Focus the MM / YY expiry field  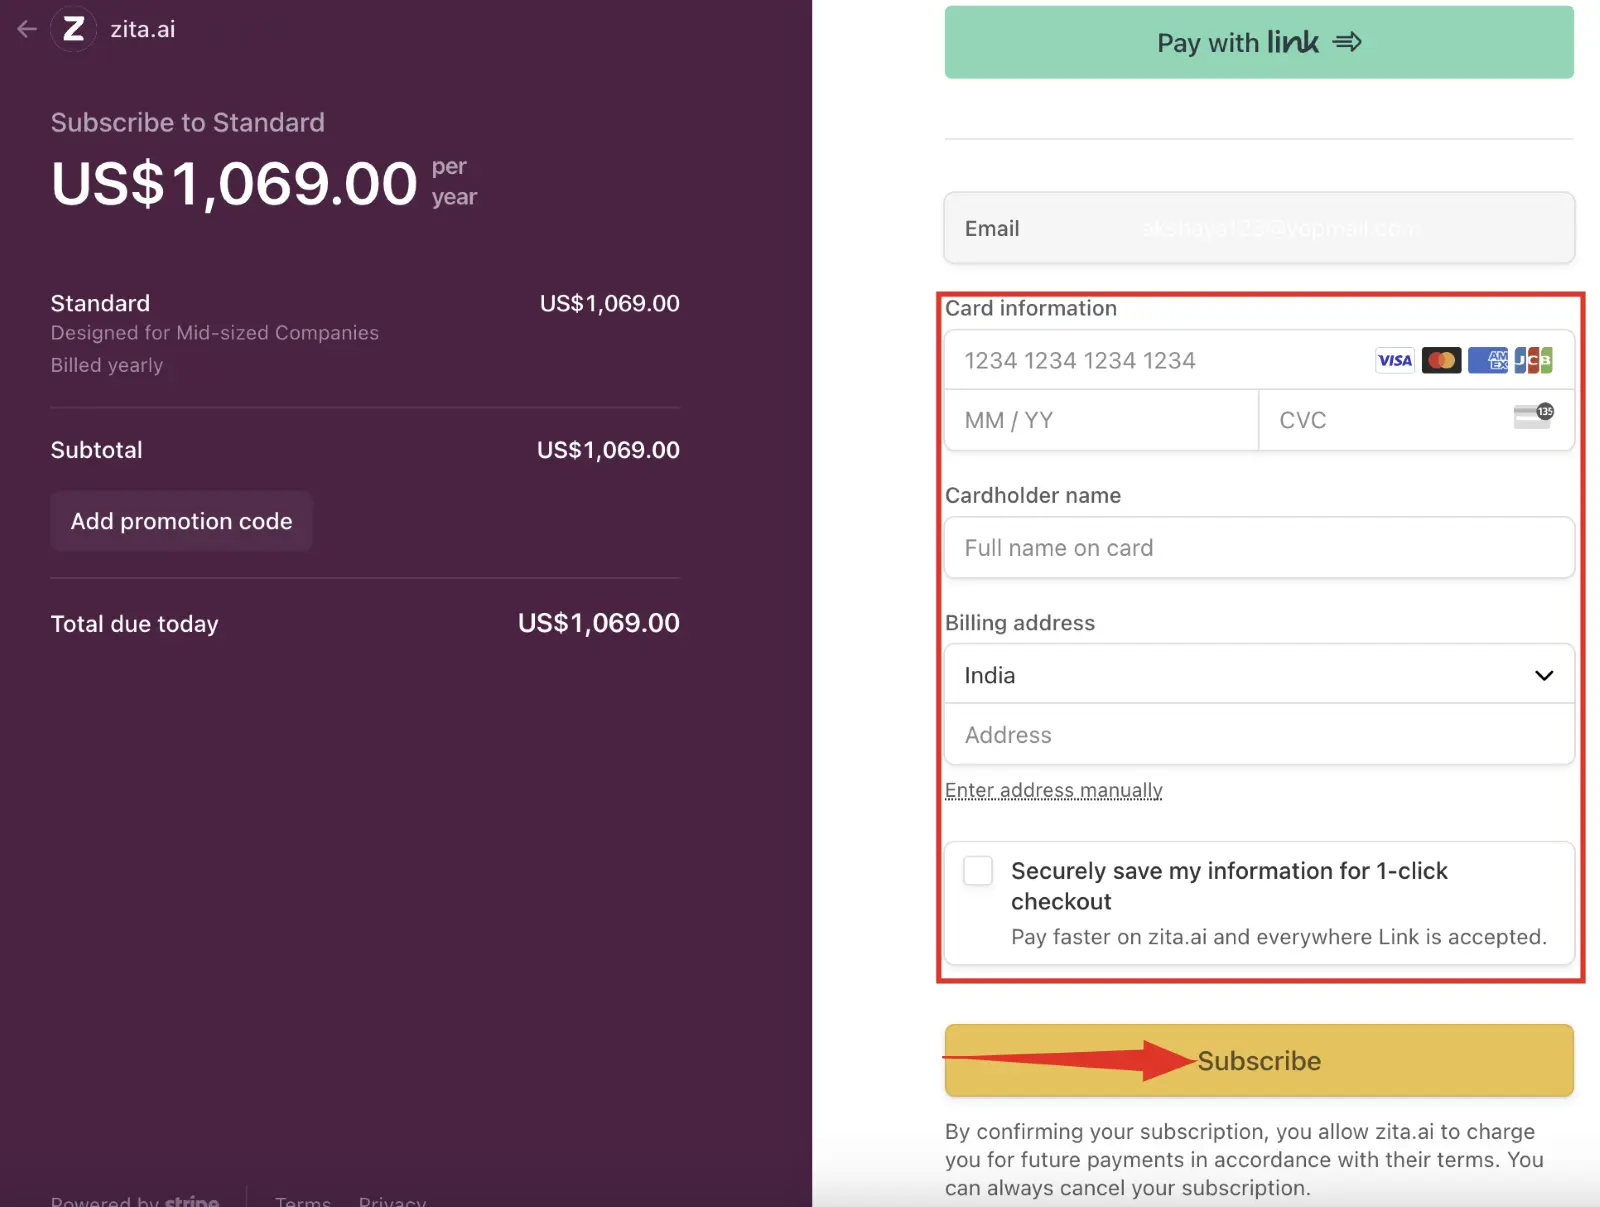point(1101,420)
